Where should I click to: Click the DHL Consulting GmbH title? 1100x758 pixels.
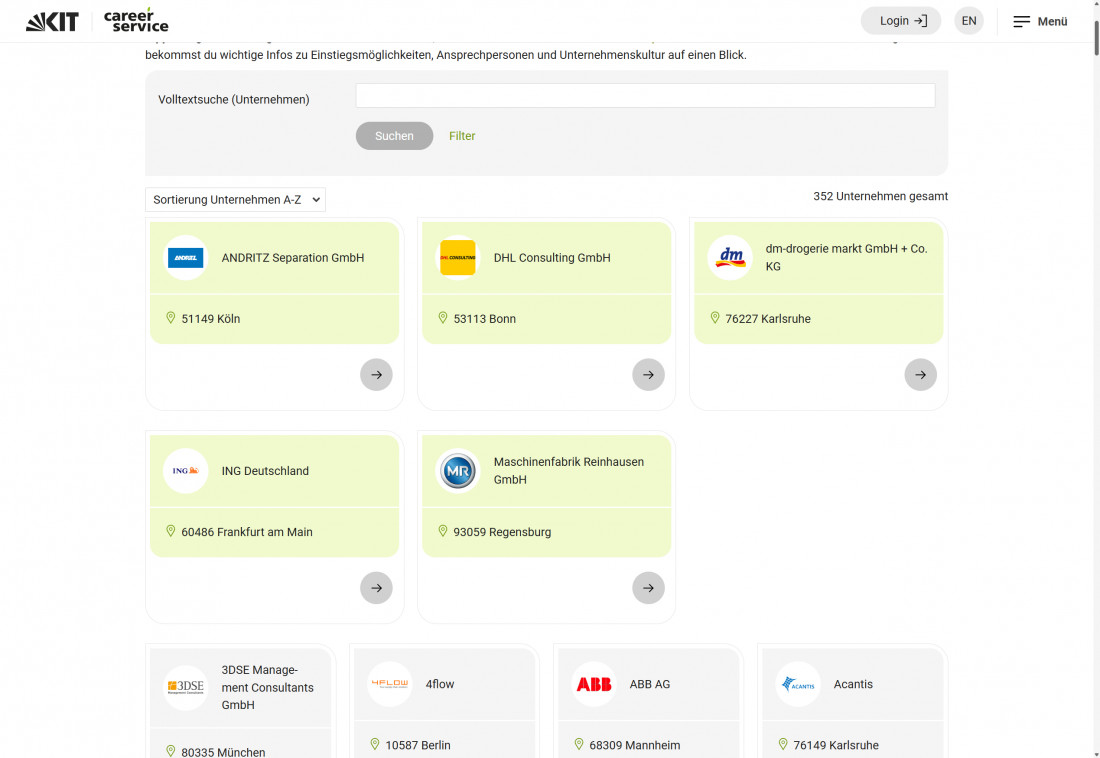point(552,258)
